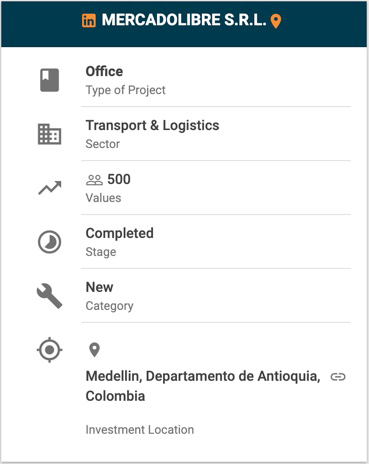Click the building icon beside Sector
This screenshot has height=464, width=369.
(x=49, y=134)
